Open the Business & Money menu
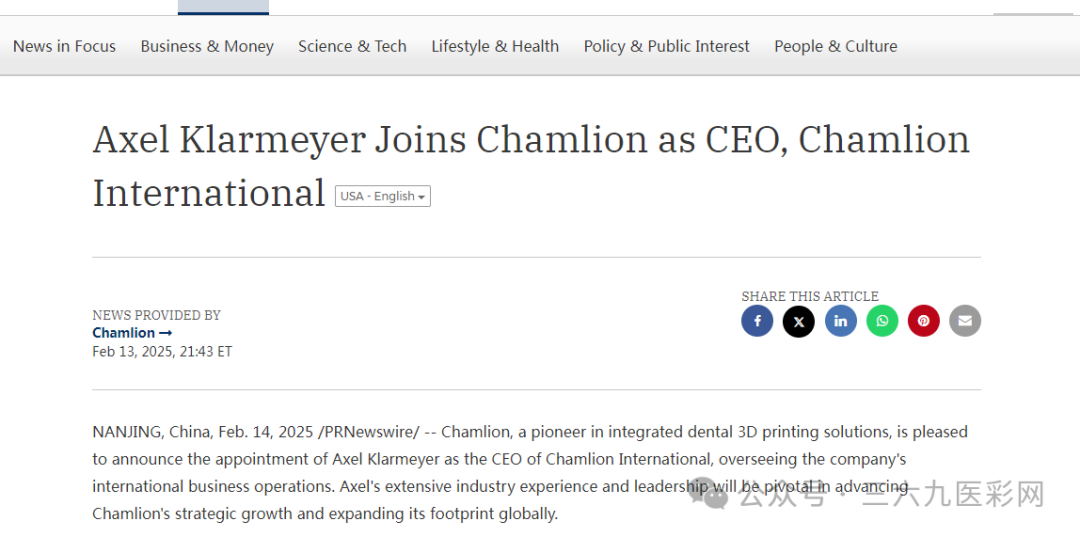The image size is (1080, 537). pos(207,46)
